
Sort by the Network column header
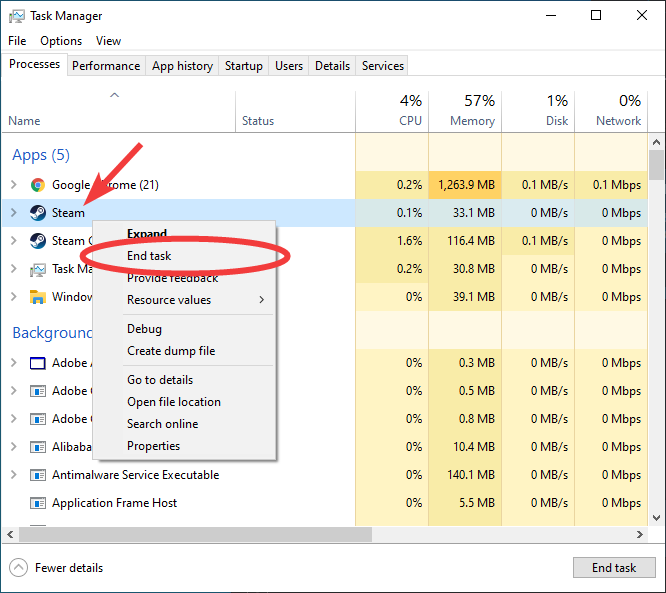(611, 111)
